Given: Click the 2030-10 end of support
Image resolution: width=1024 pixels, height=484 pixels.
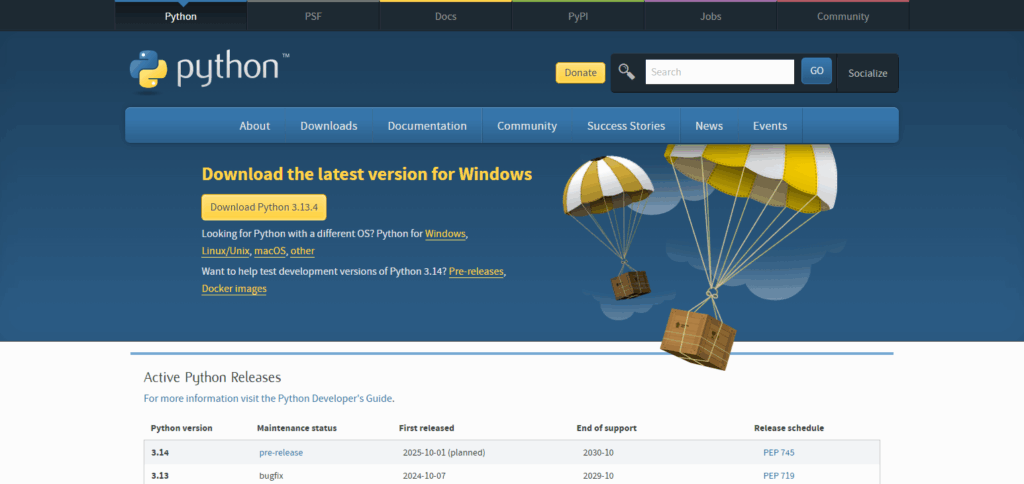Looking at the screenshot, I should 598,453.
